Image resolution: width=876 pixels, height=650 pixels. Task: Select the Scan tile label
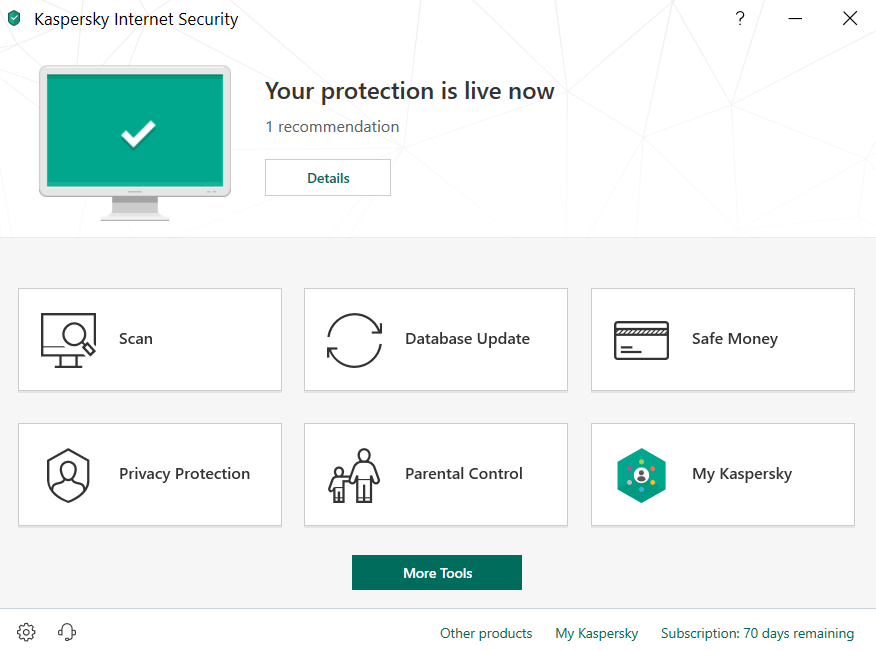pos(136,339)
